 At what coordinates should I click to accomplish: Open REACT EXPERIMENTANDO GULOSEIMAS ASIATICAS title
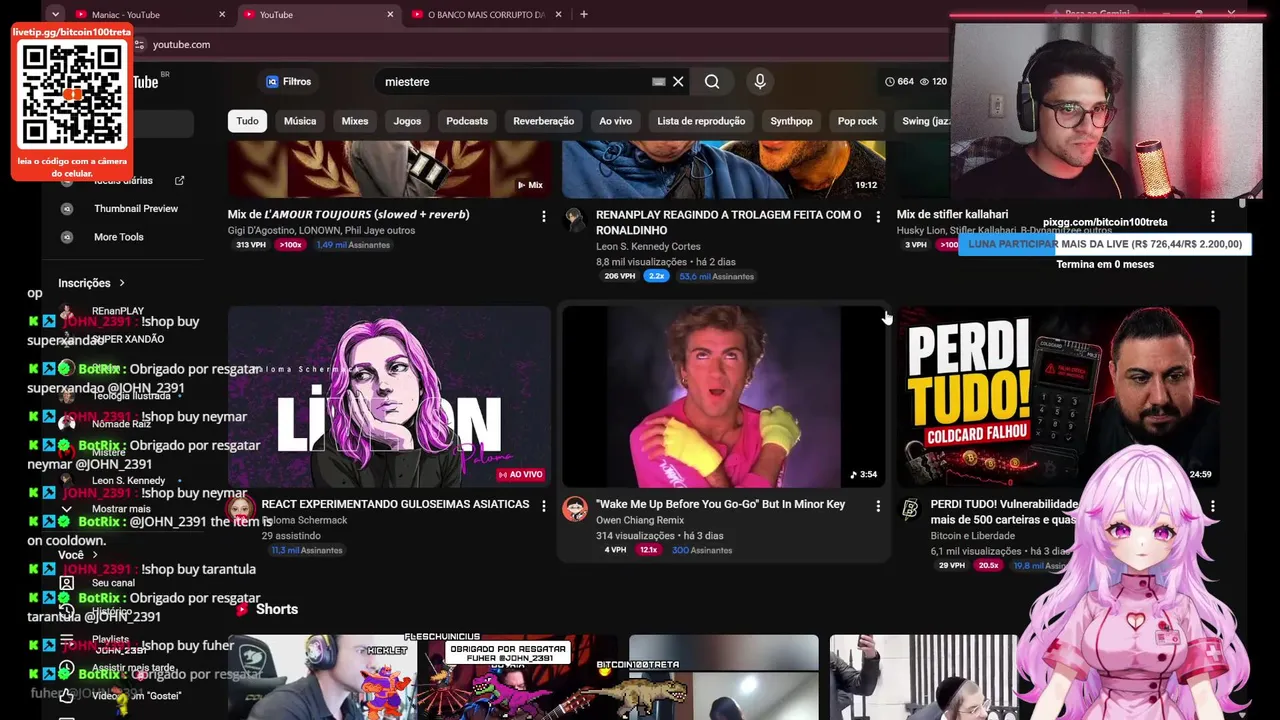[x=396, y=505]
